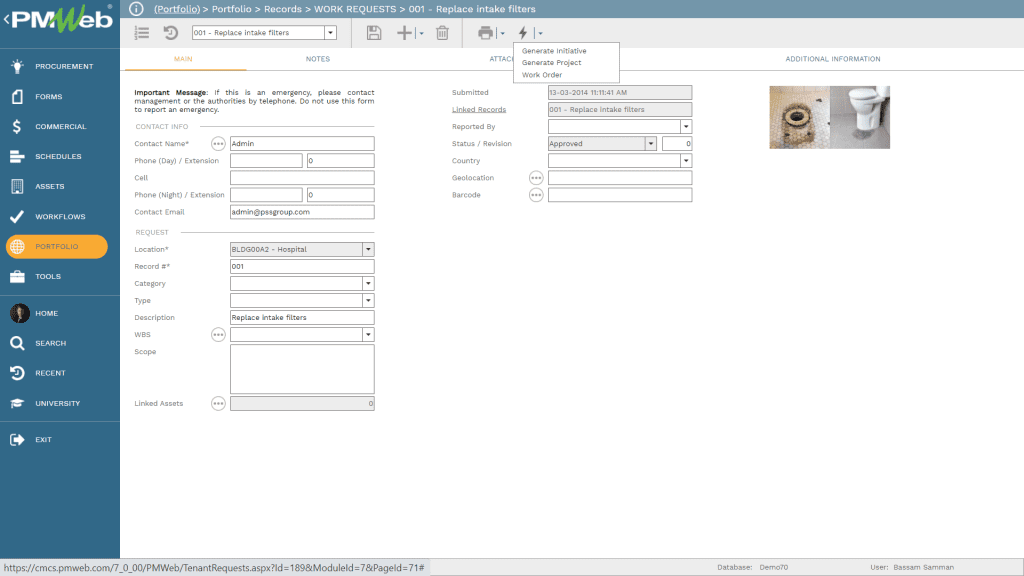Open the Geolocation ellipsis button

(536, 178)
